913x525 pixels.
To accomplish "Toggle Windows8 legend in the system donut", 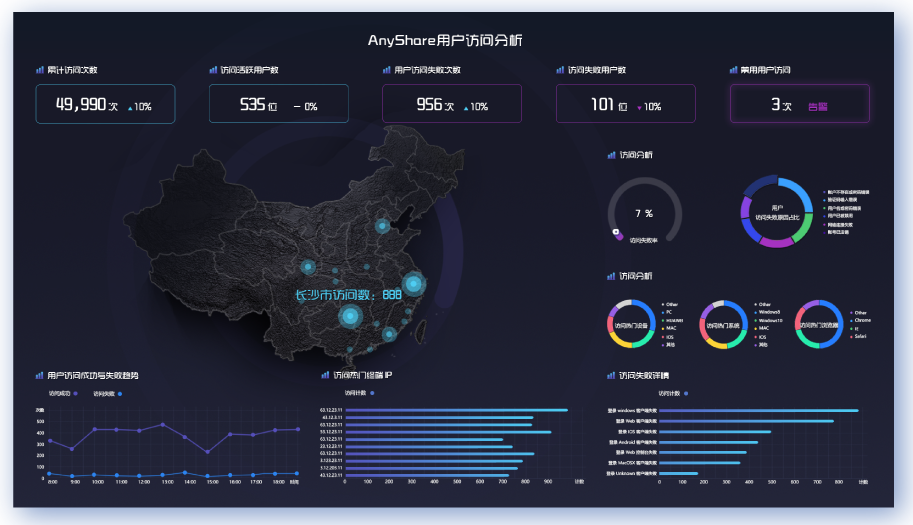I will pyautogui.click(x=767, y=313).
